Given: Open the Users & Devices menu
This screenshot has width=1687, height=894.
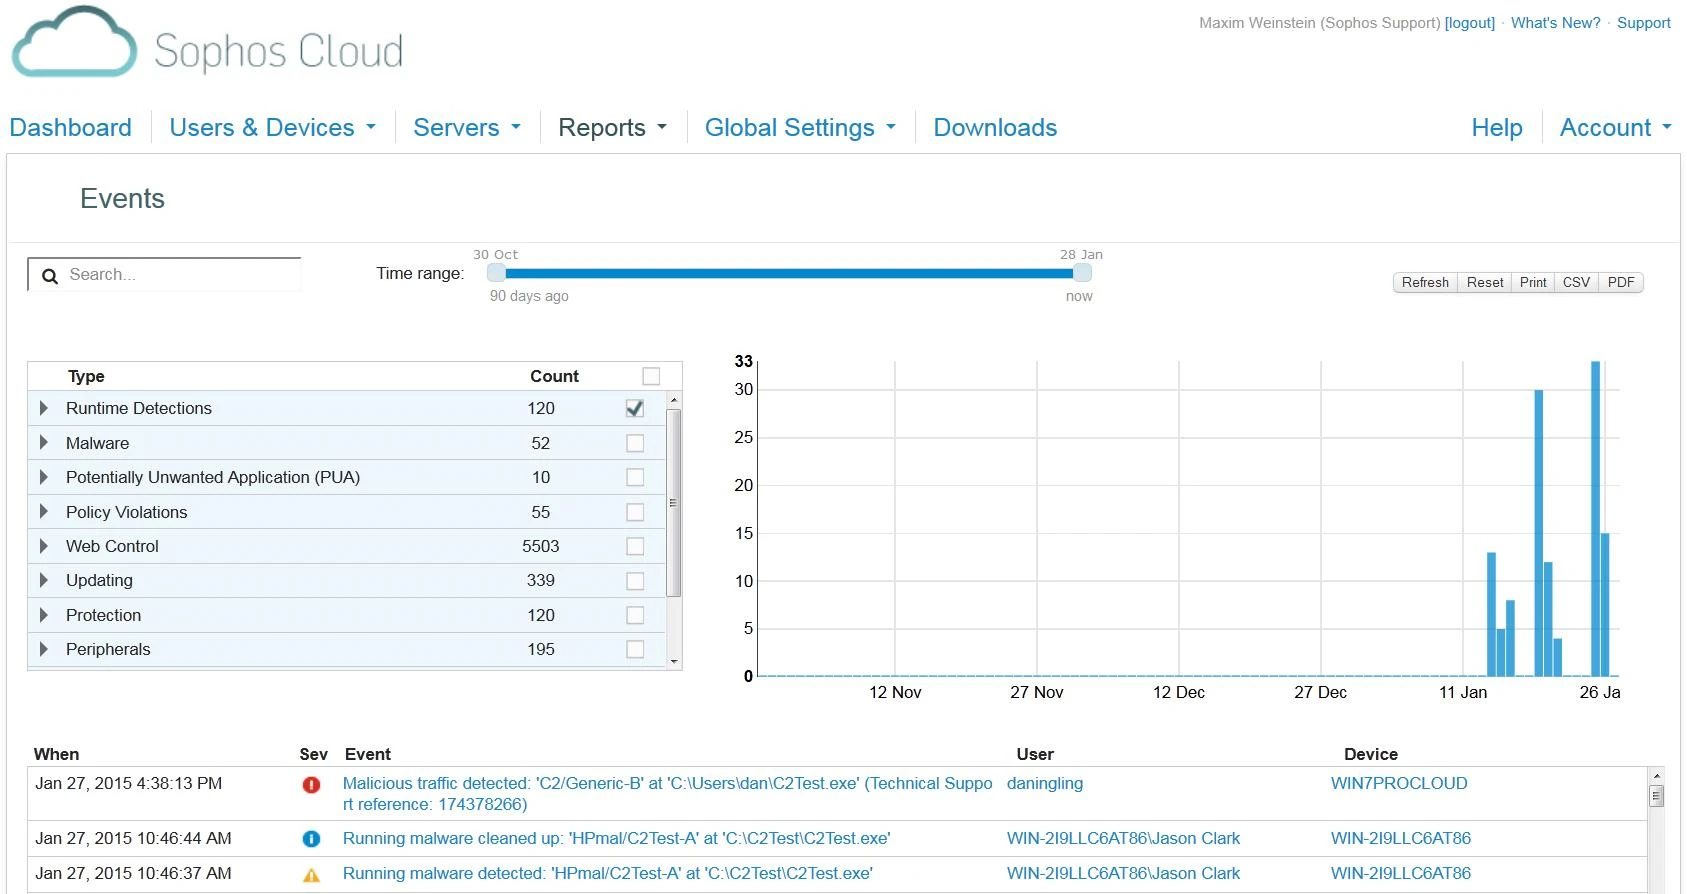Looking at the screenshot, I should [273, 128].
